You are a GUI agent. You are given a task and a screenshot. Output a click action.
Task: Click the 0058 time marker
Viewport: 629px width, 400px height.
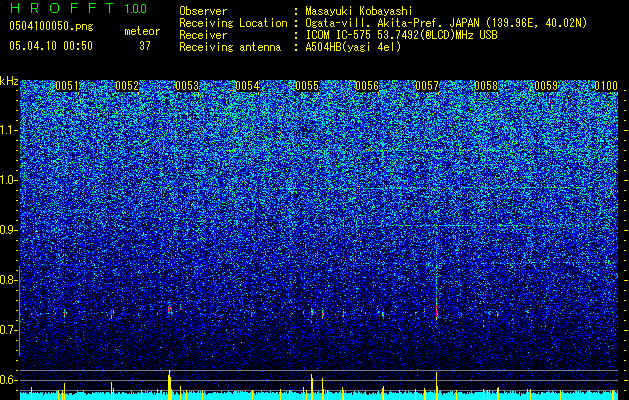point(486,86)
